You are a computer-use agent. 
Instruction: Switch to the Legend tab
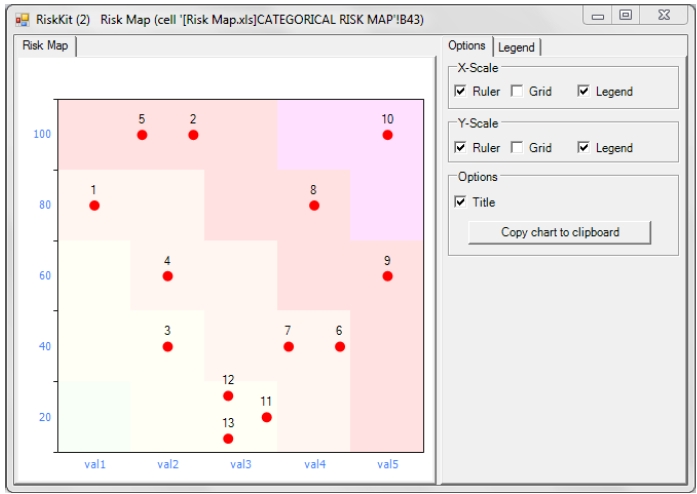(516, 47)
